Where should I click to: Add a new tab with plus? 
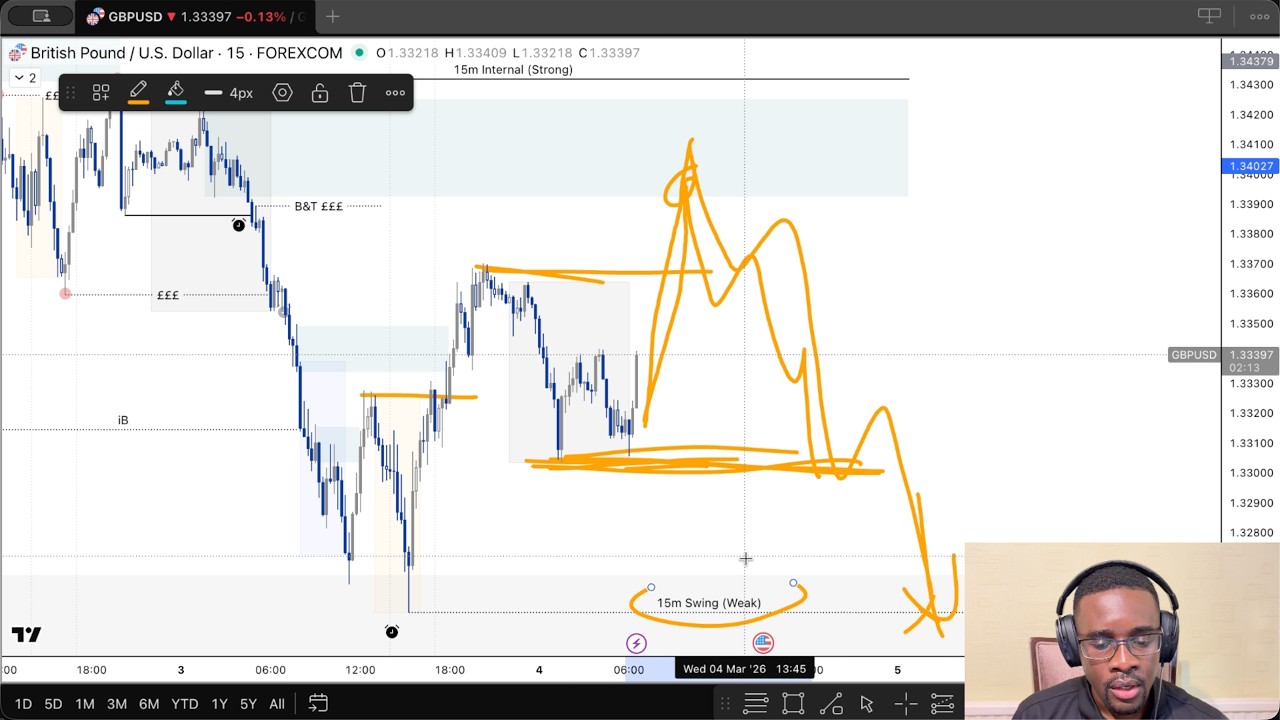(332, 16)
